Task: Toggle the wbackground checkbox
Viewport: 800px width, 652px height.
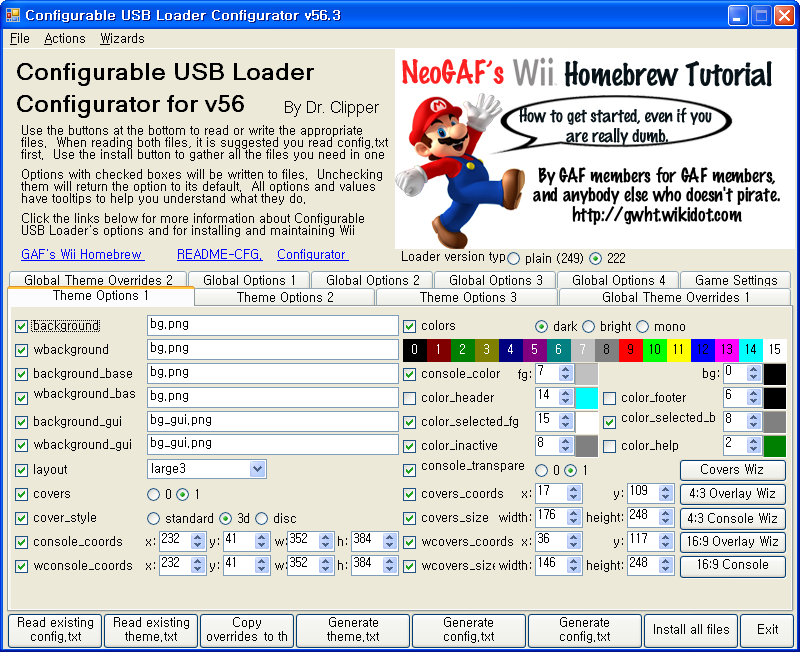Action: (x=21, y=350)
